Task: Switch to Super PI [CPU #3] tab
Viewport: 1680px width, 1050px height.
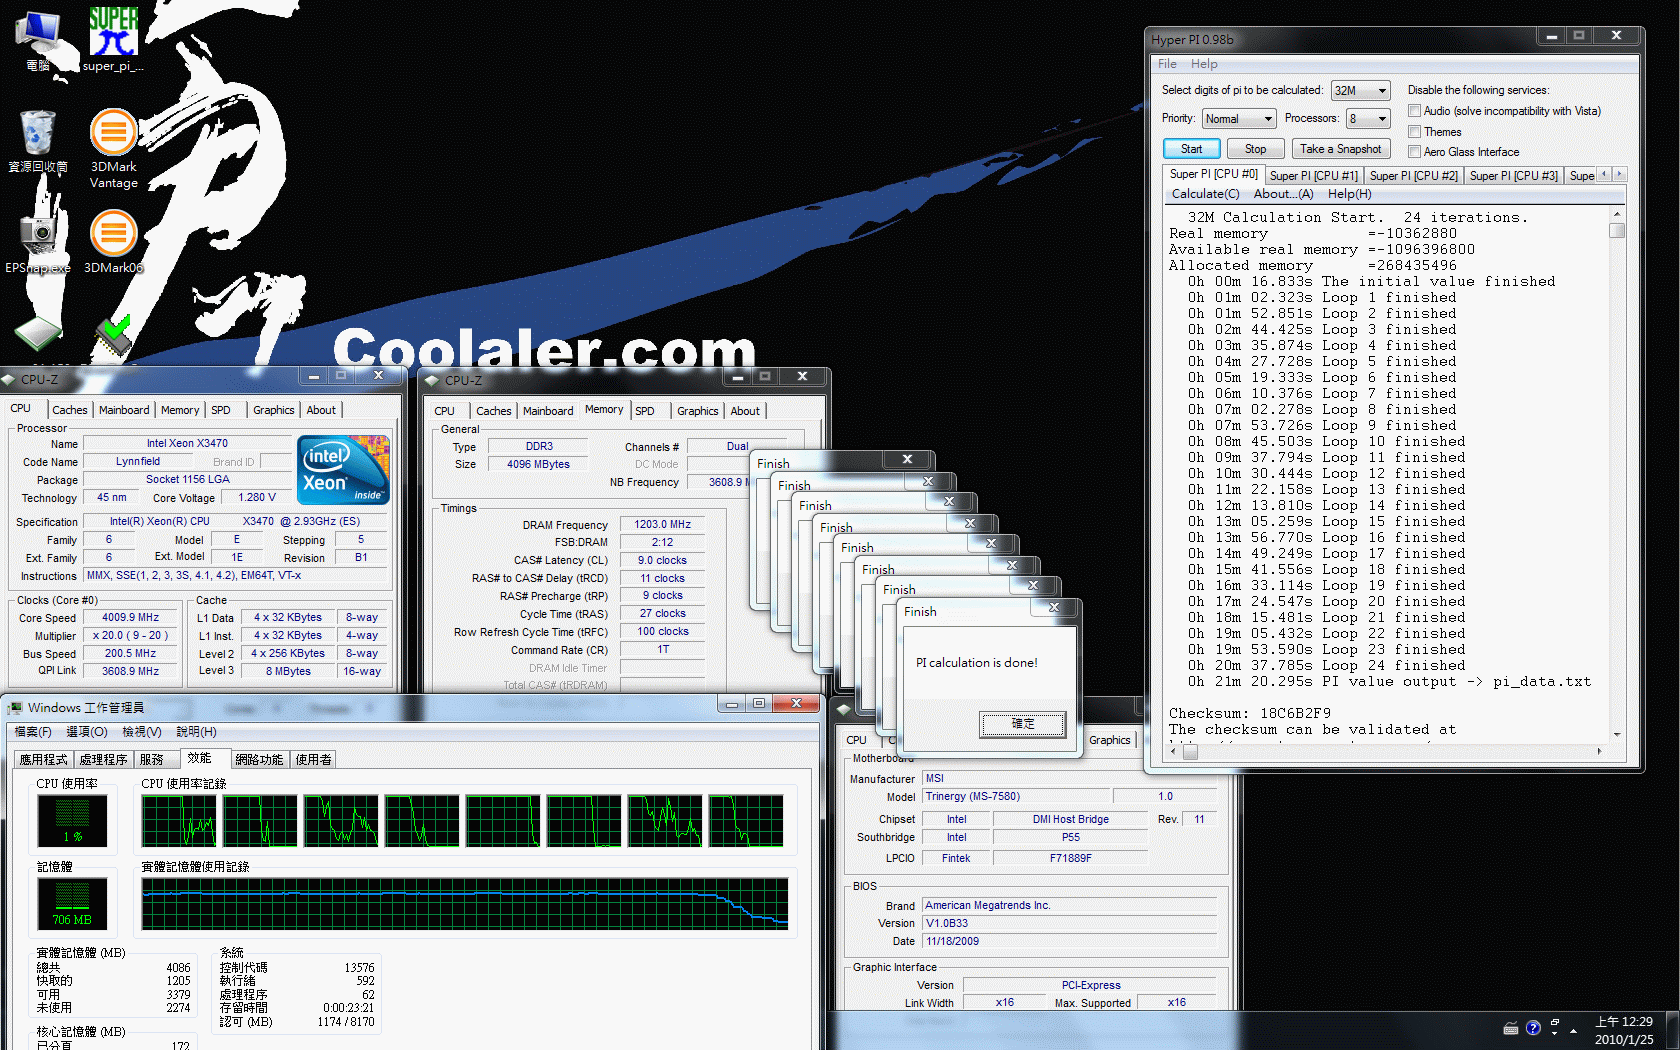Action: (x=1513, y=176)
